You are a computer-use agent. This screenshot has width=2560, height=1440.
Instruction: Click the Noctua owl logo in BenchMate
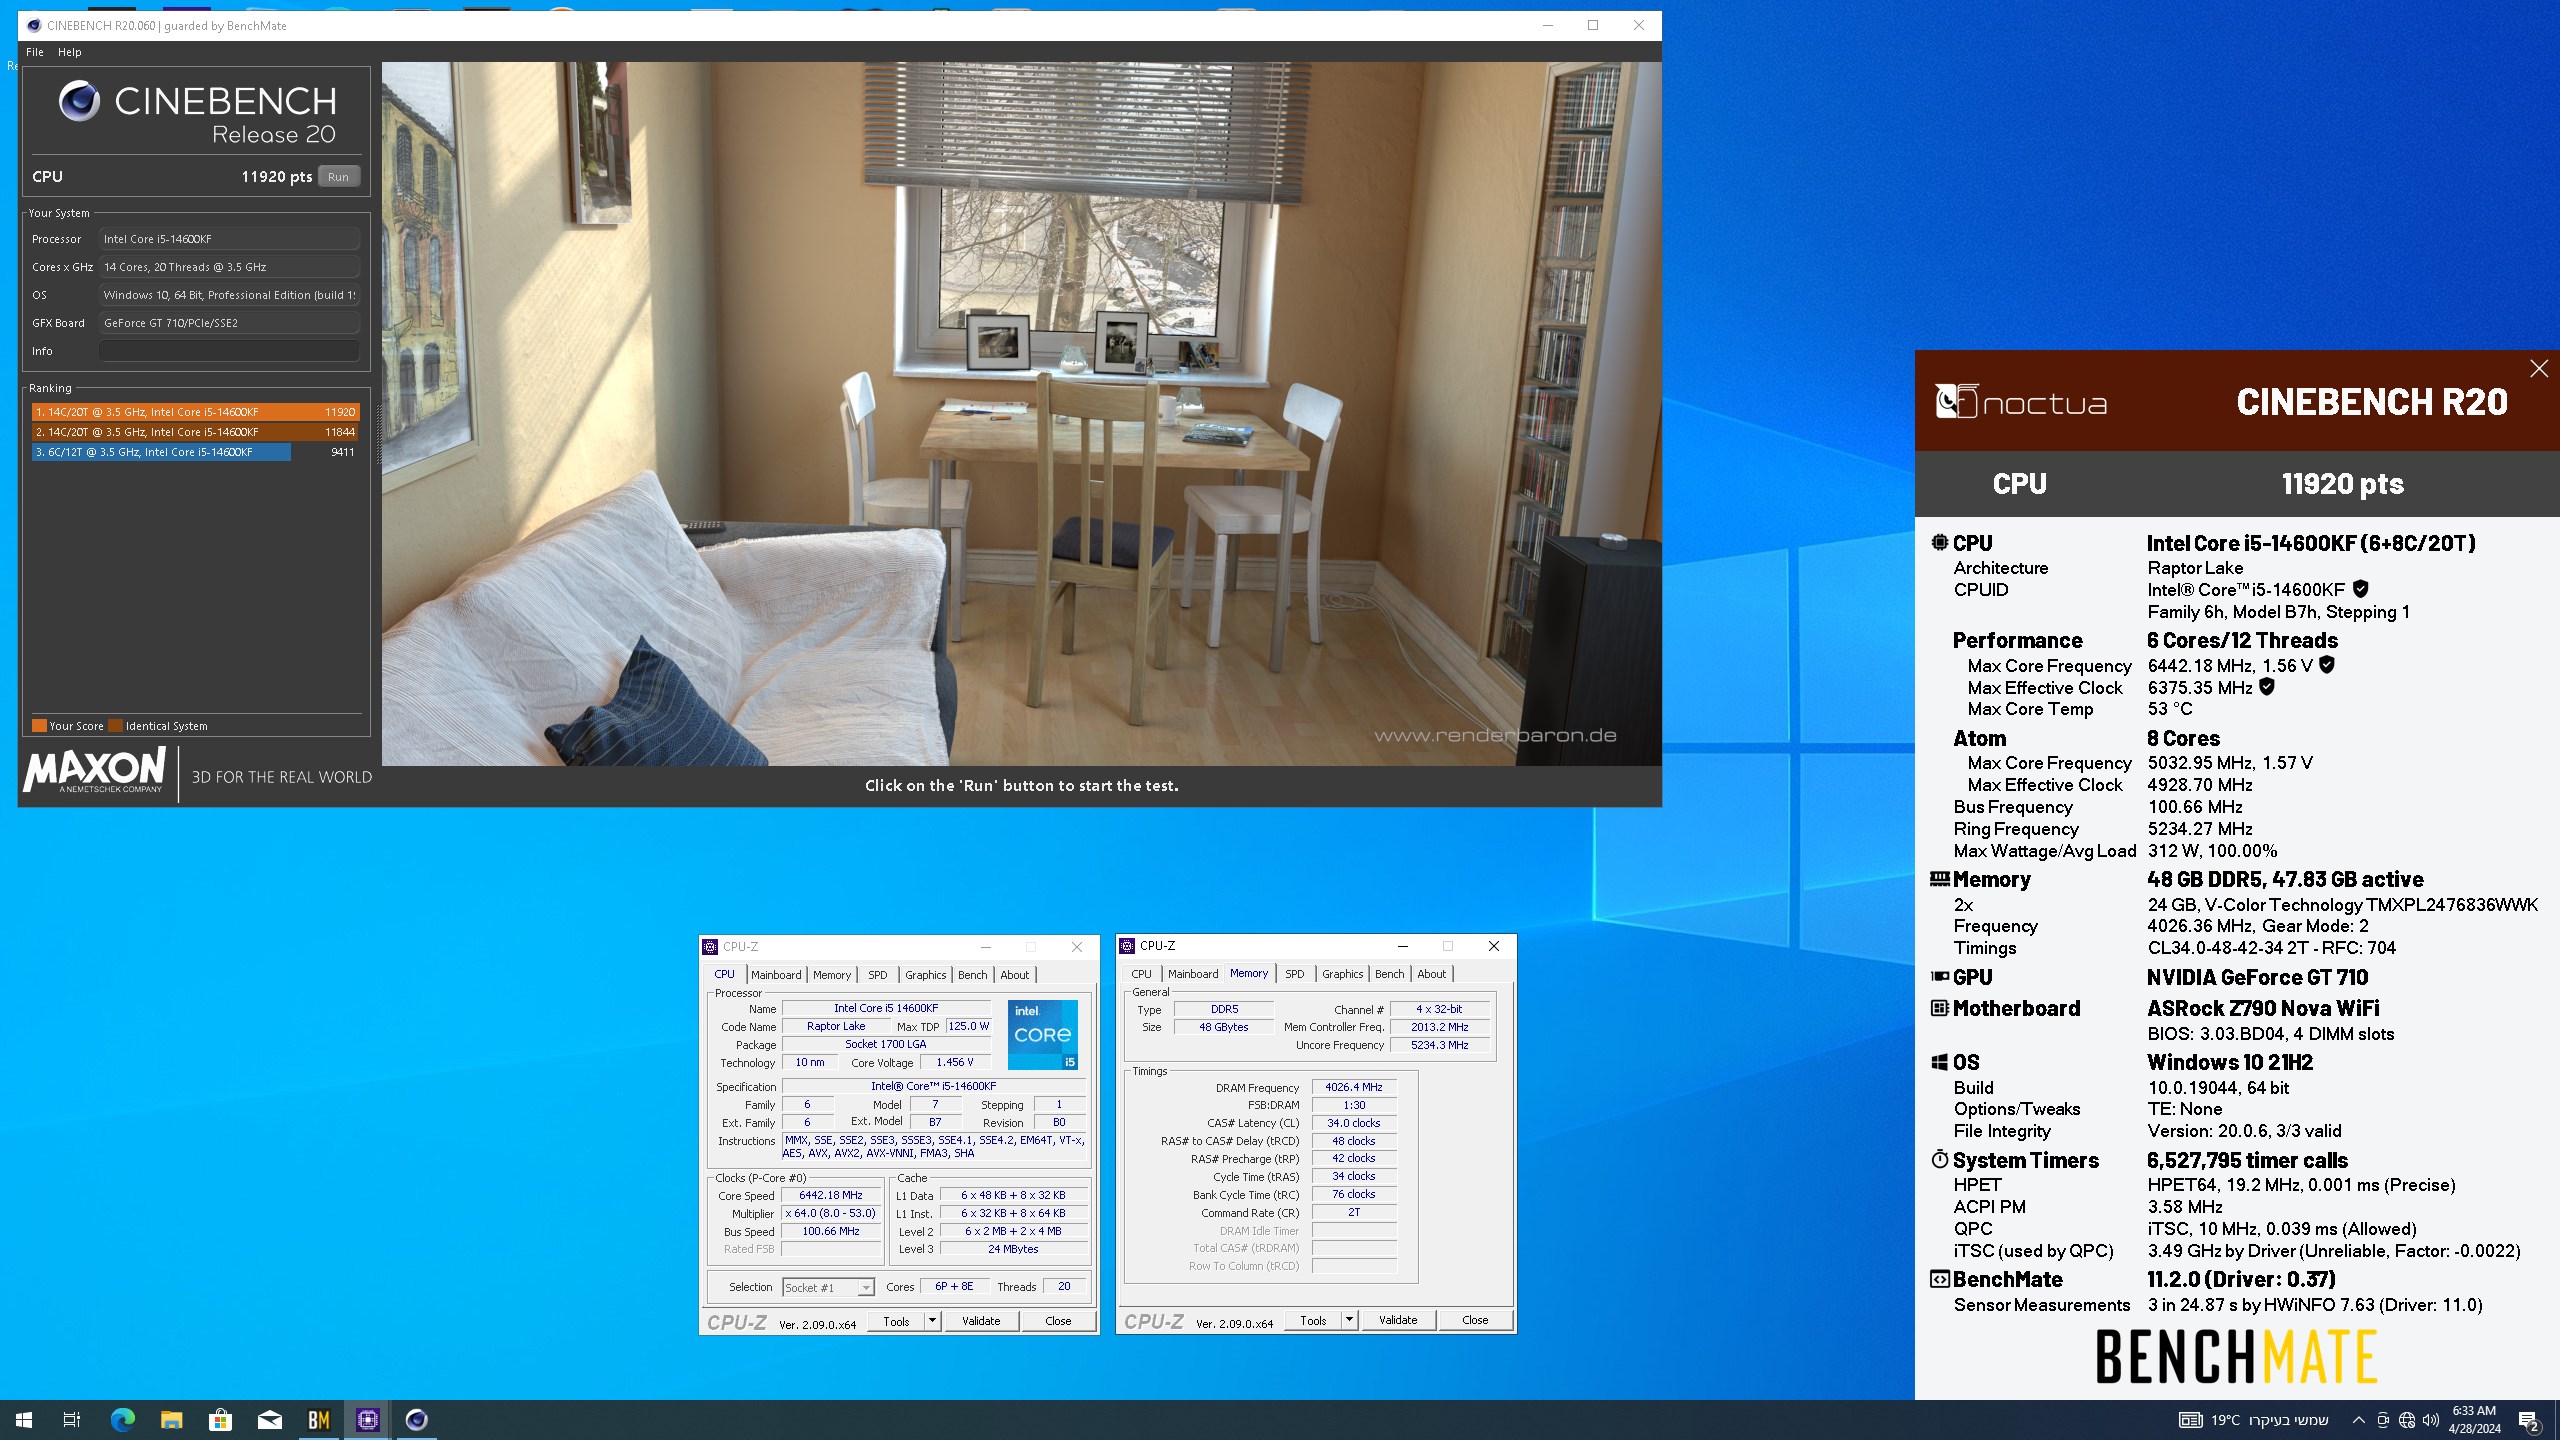coord(1956,401)
